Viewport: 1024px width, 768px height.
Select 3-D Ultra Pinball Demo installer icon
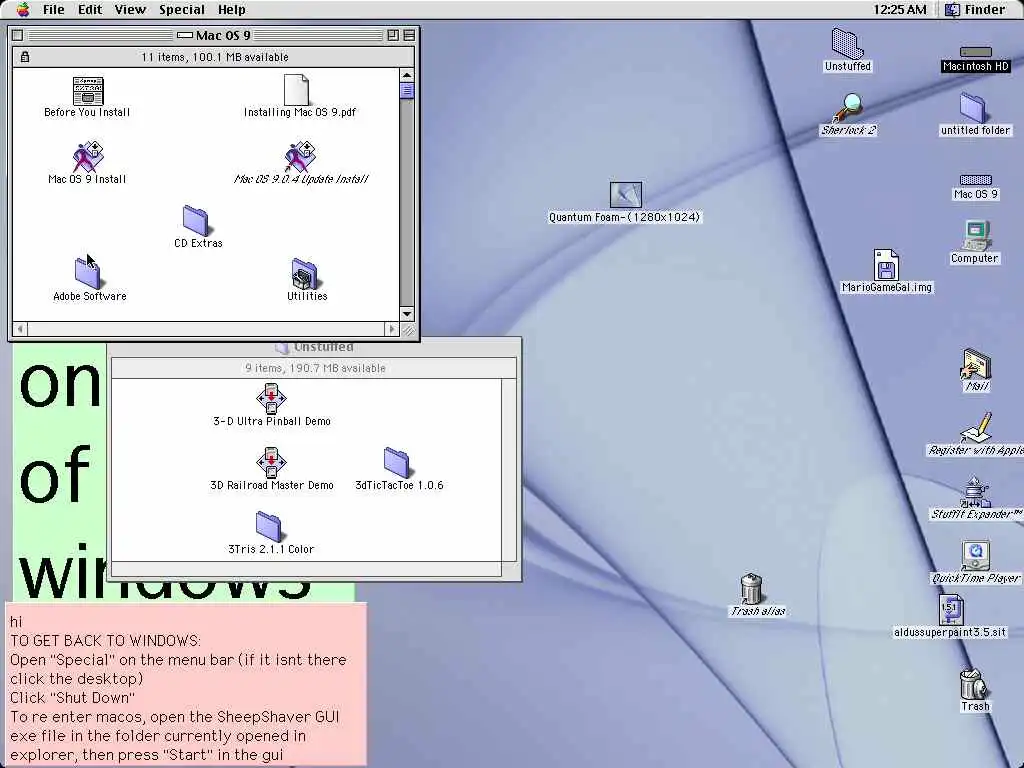pos(271,398)
